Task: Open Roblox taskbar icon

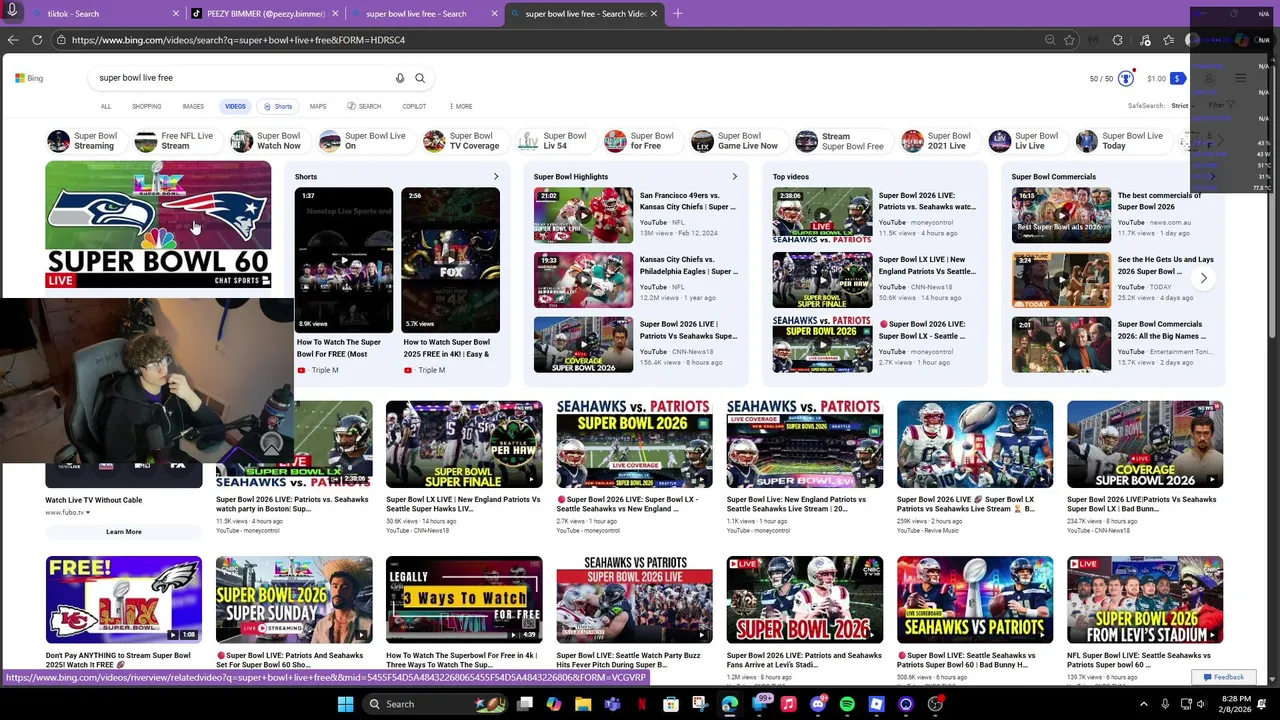Action: point(876,704)
